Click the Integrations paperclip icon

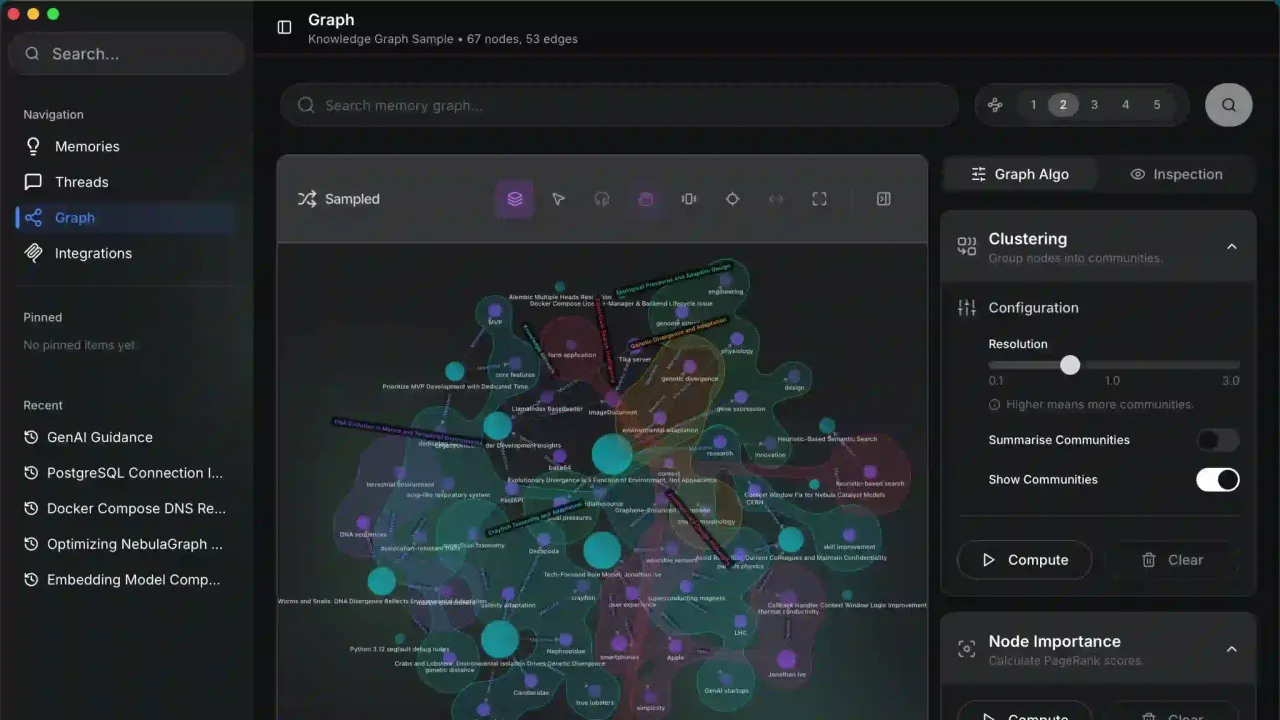34,253
